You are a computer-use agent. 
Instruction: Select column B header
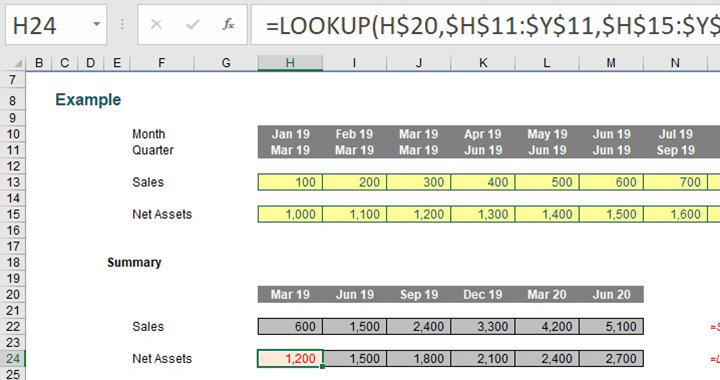(39, 63)
